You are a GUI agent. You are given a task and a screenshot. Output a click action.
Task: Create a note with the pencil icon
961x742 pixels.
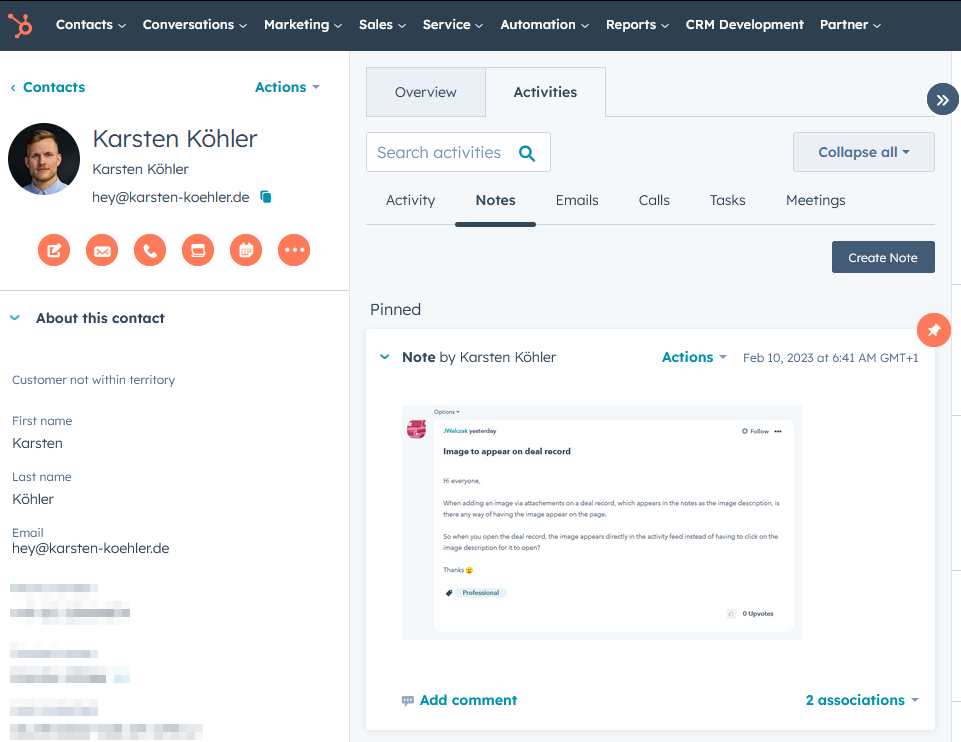click(54, 250)
